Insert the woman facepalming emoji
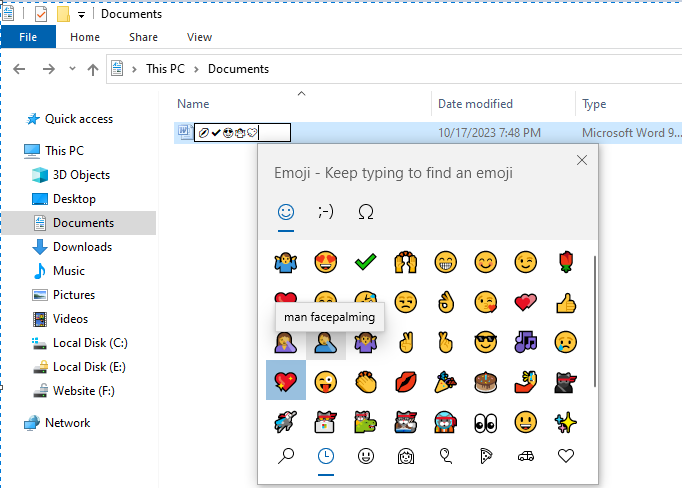Image resolution: width=682 pixels, height=488 pixels. tap(286, 343)
